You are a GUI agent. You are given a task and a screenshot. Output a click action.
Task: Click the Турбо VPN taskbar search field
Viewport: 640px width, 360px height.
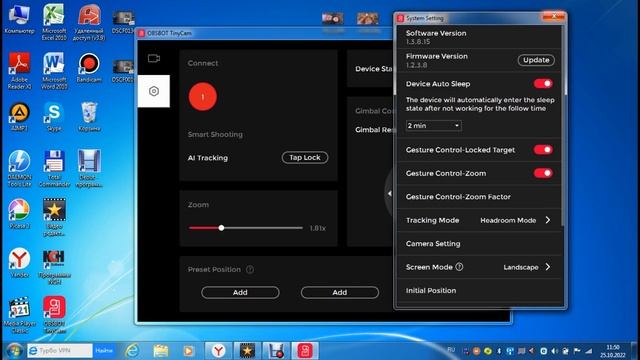(x=60, y=351)
